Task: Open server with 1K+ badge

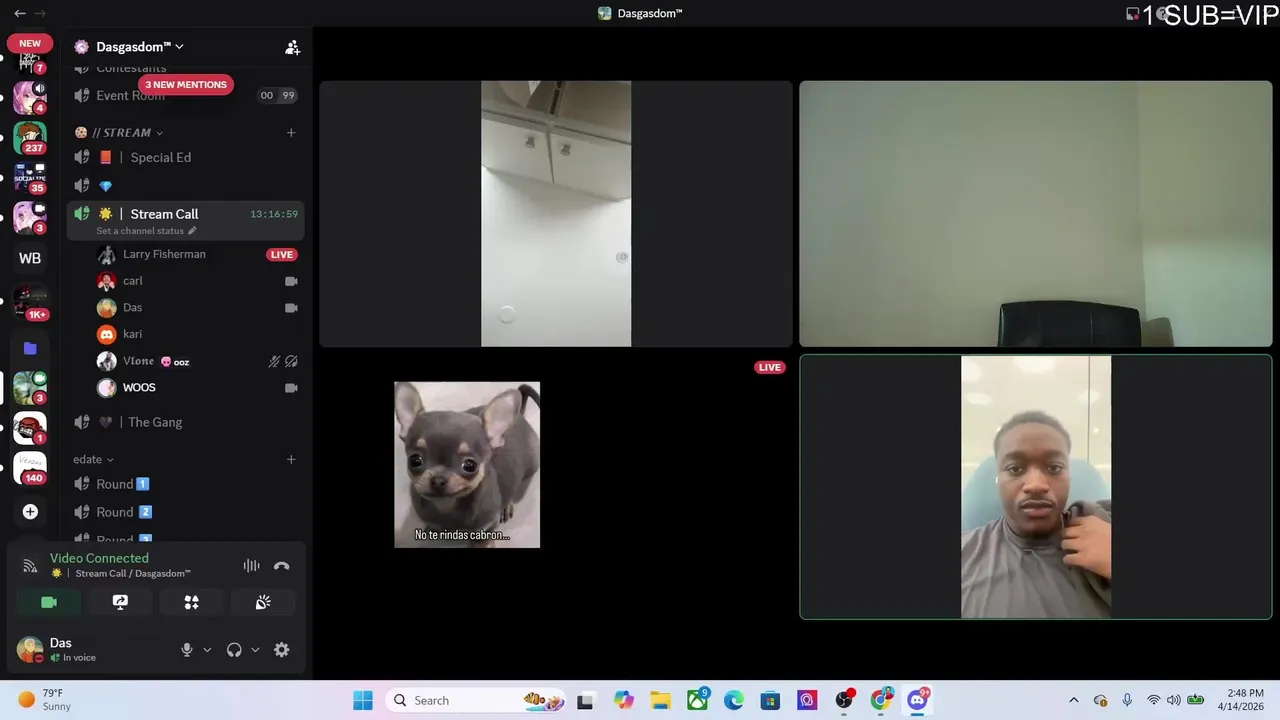Action: tap(30, 300)
